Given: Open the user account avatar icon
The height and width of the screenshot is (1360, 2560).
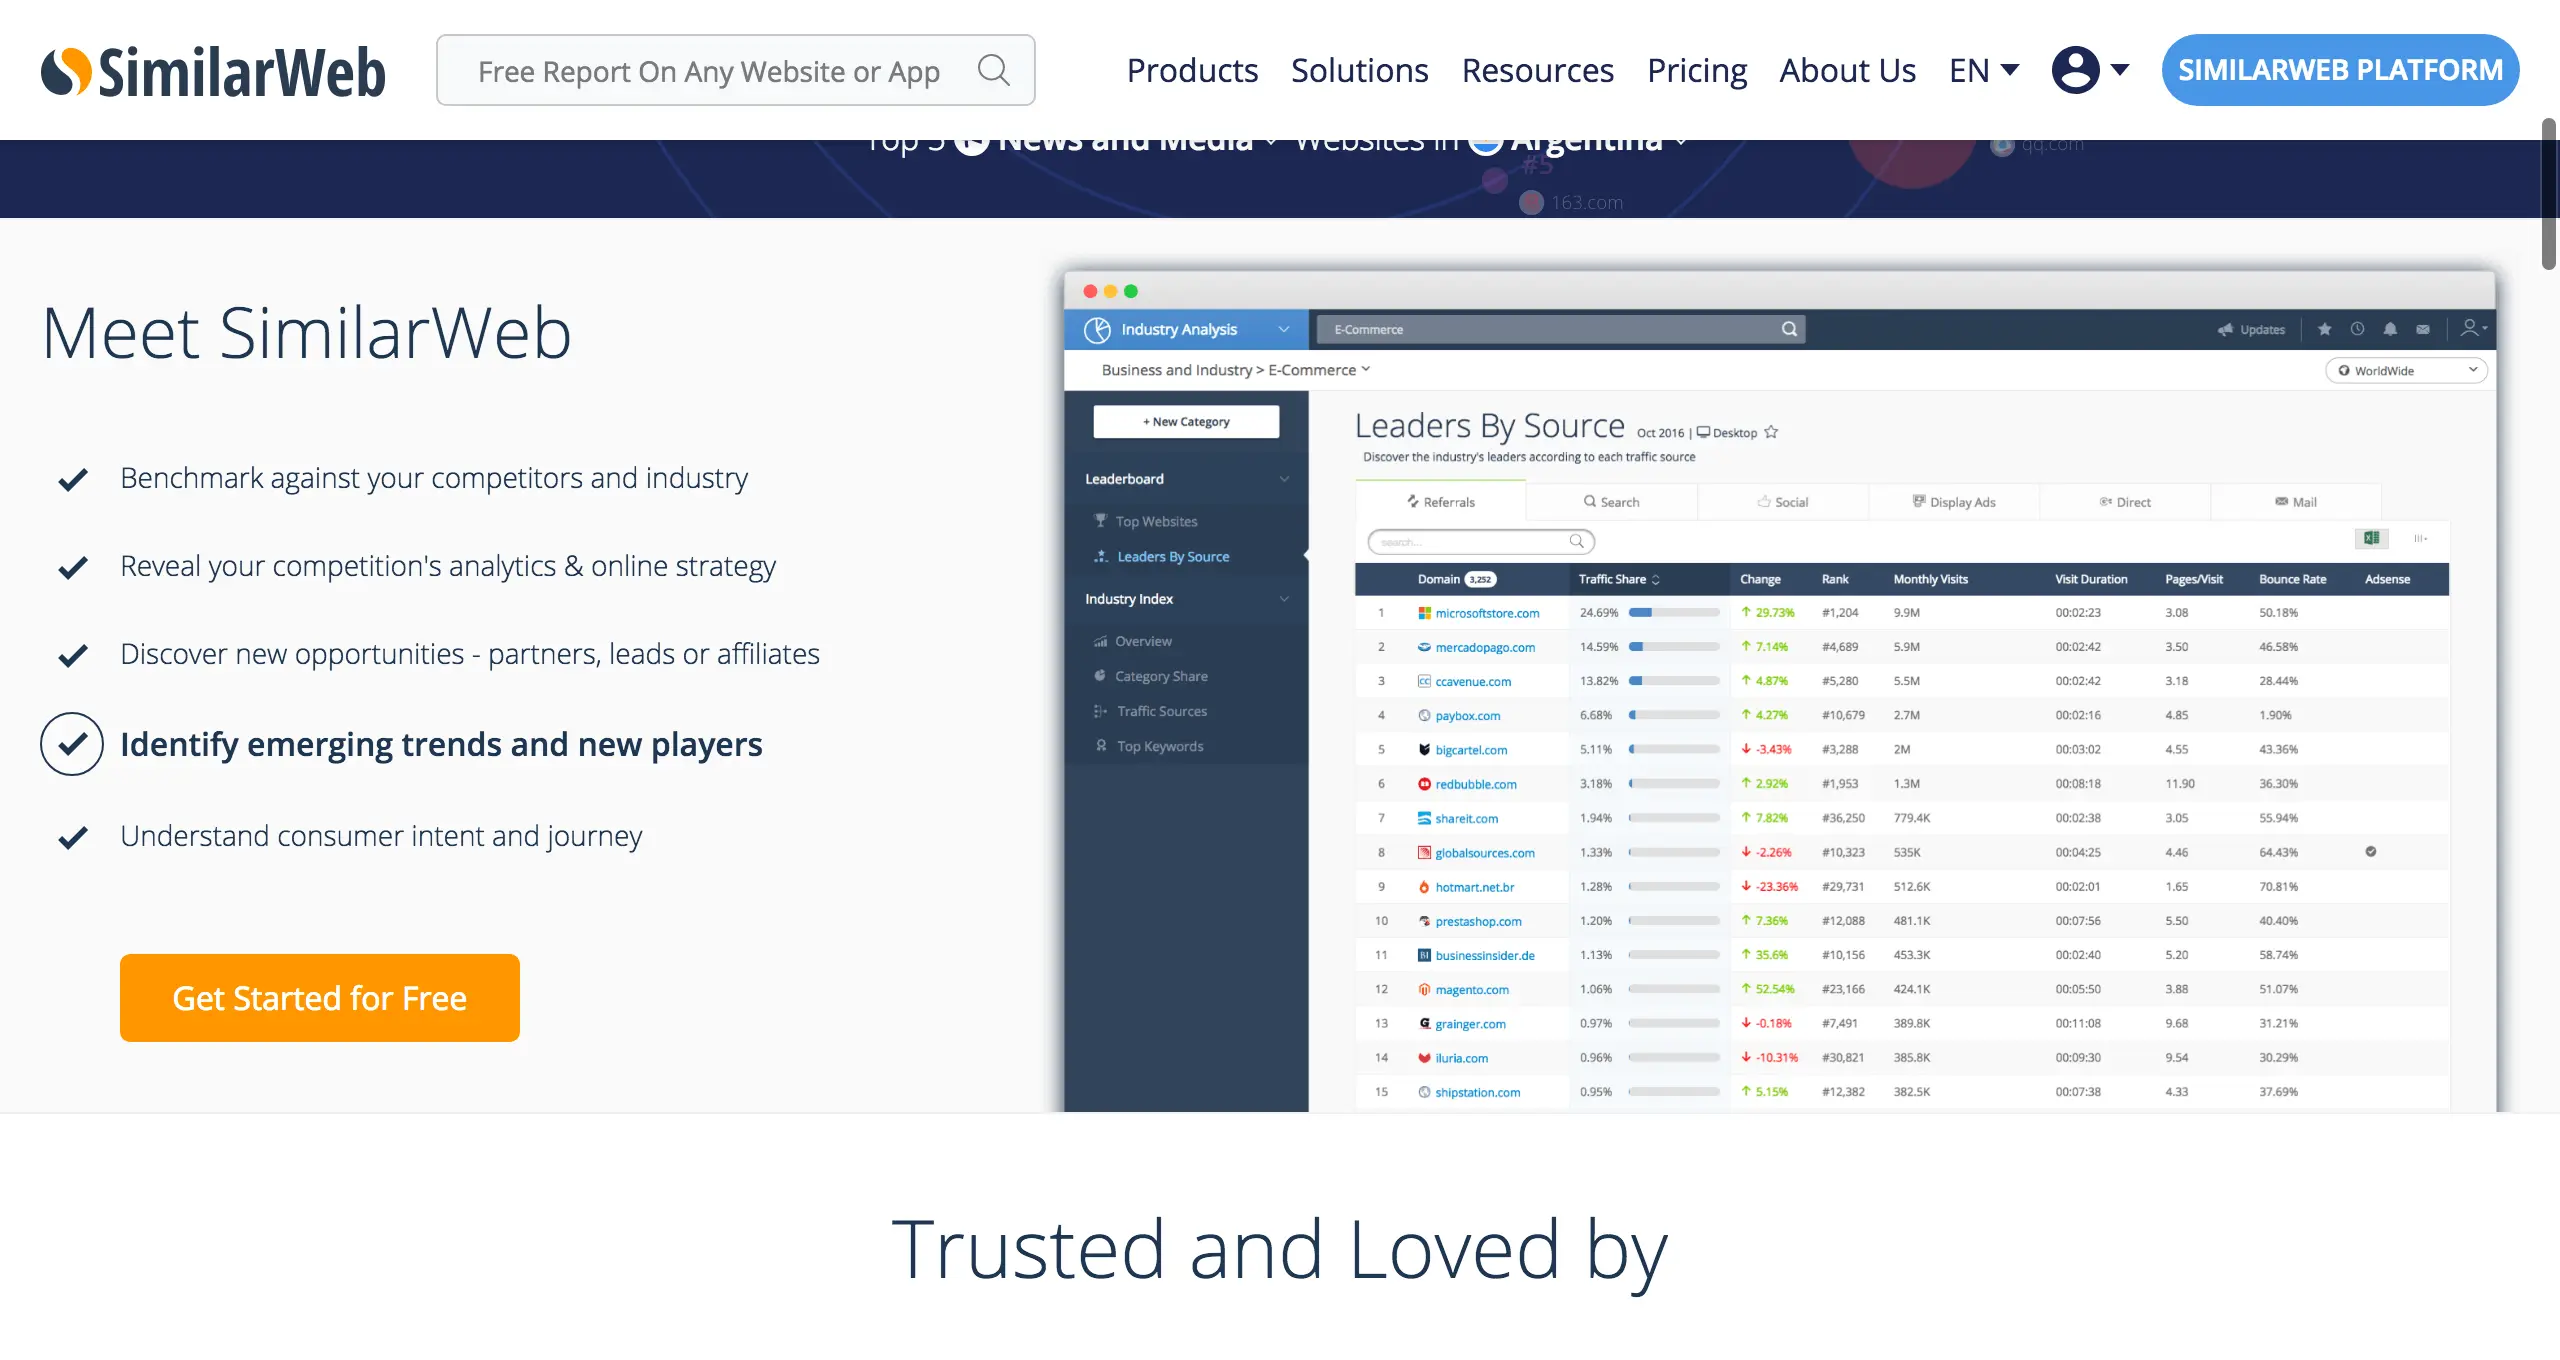Looking at the screenshot, I should [x=2076, y=70].
